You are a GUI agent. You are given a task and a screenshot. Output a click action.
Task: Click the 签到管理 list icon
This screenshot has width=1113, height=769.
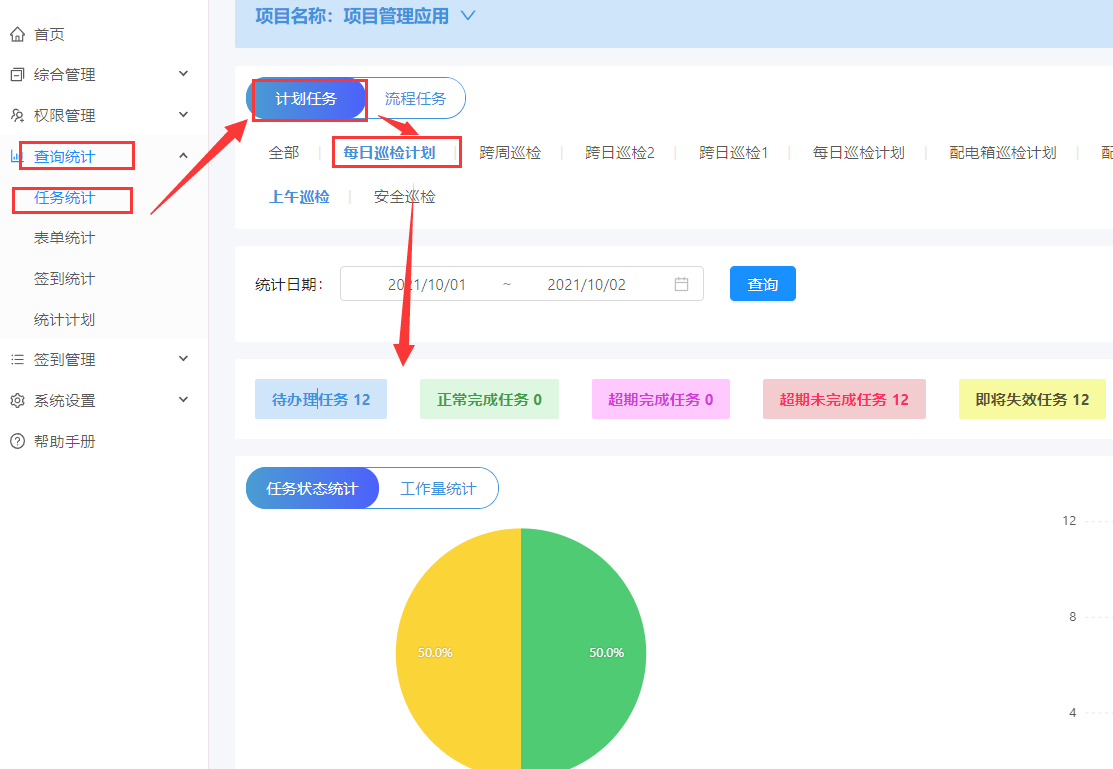click(x=15, y=358)
